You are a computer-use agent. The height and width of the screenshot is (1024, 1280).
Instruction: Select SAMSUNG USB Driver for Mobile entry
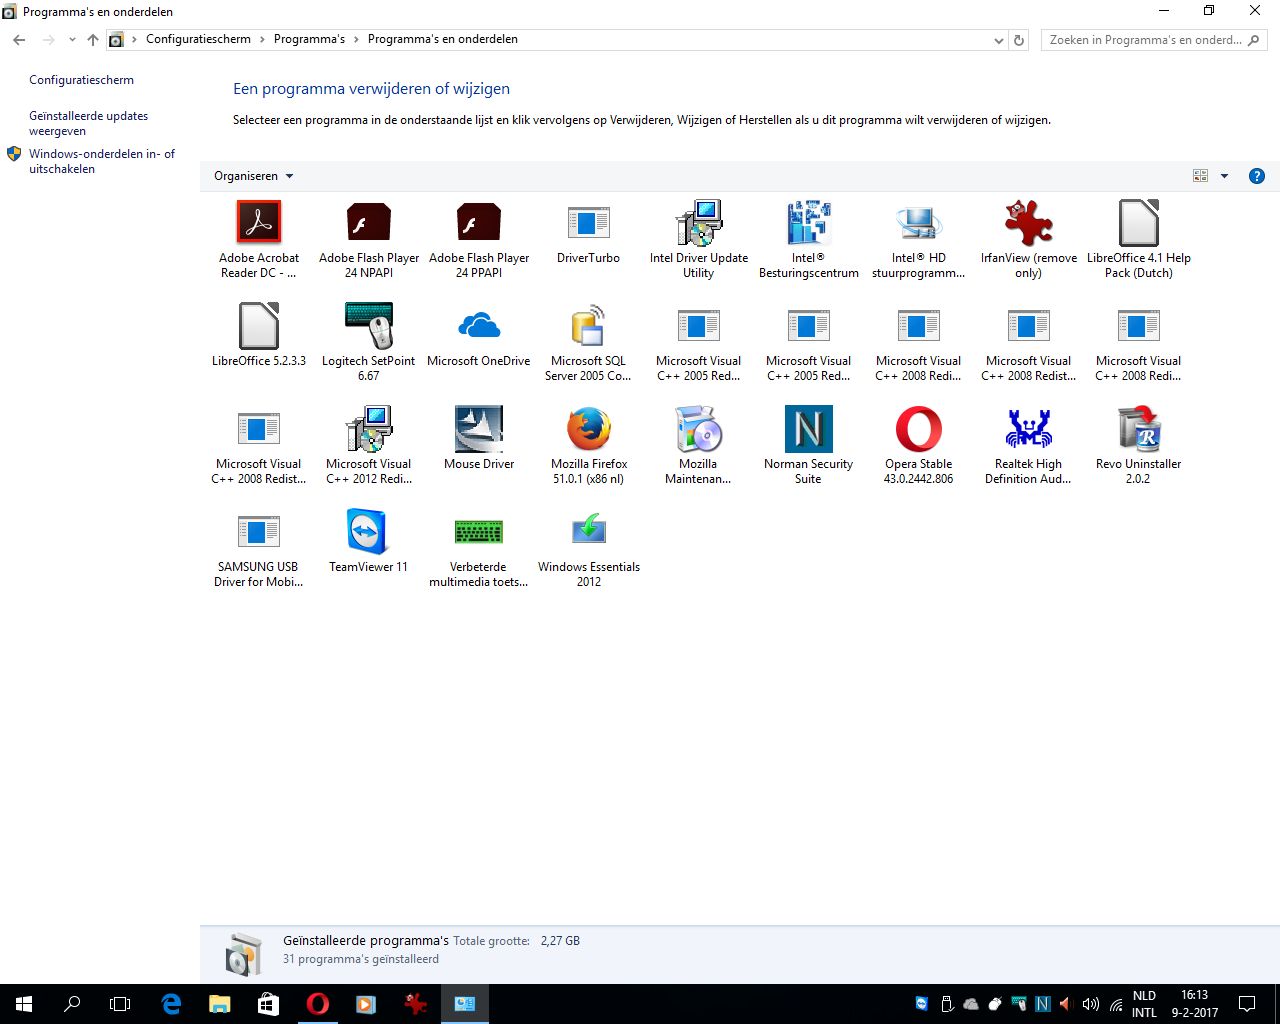tap(259, 549)
